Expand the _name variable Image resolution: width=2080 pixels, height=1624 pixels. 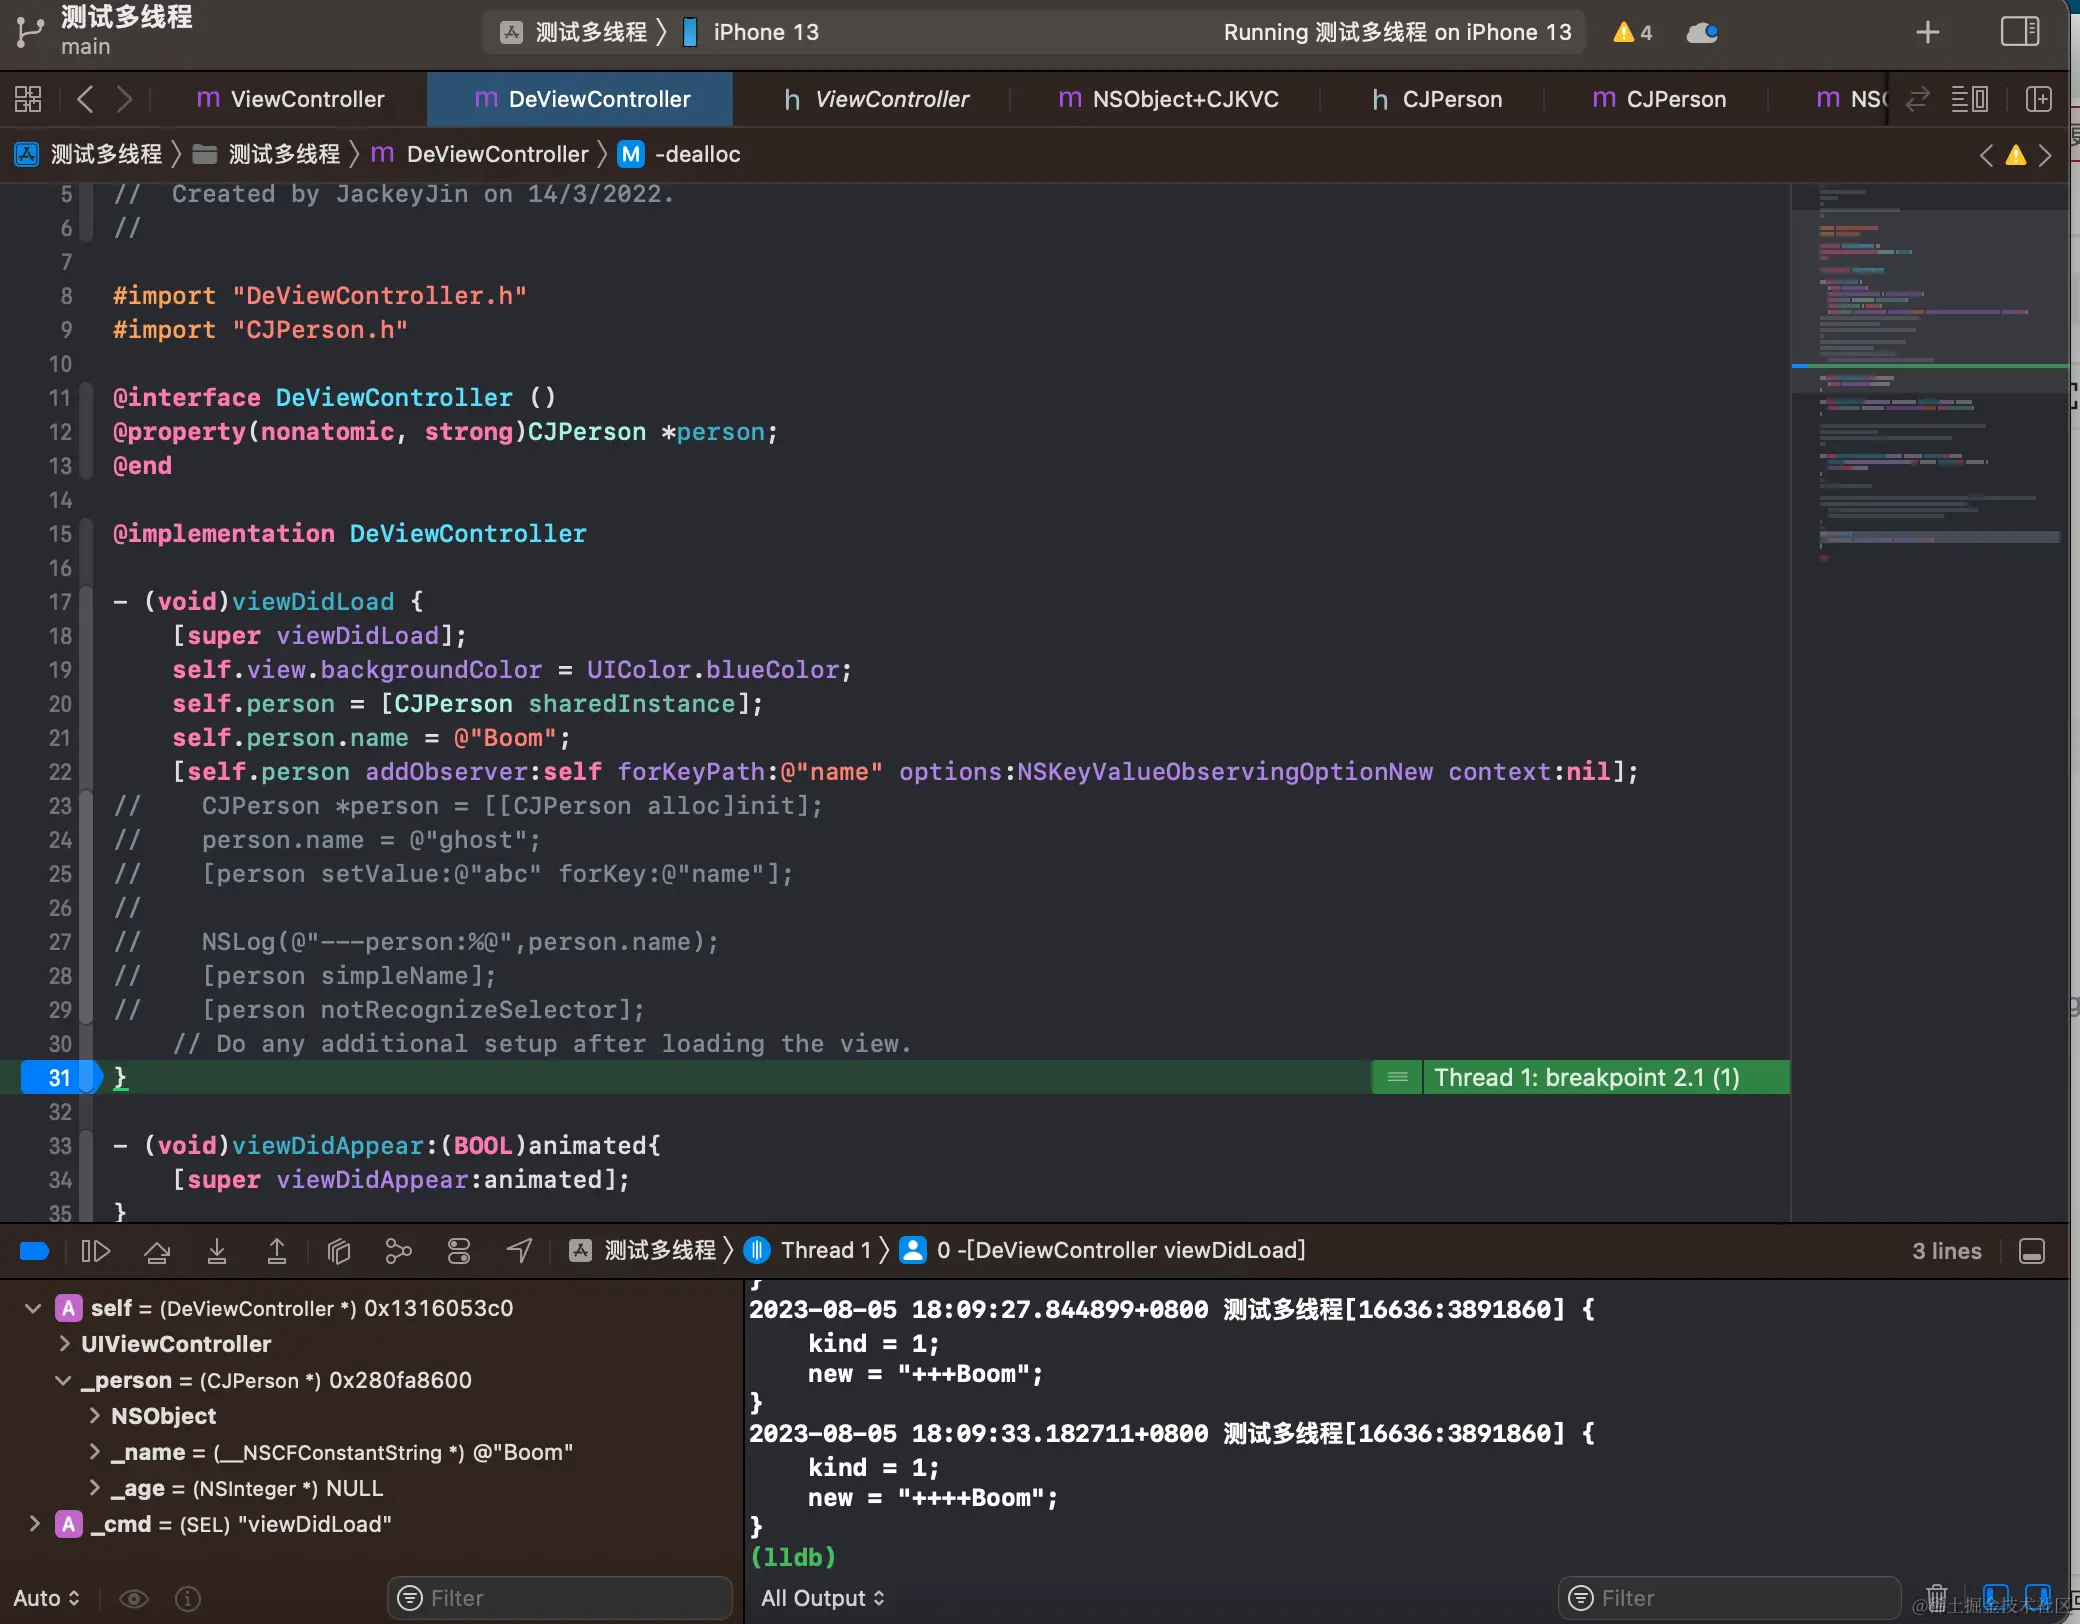click(95, 1452)
